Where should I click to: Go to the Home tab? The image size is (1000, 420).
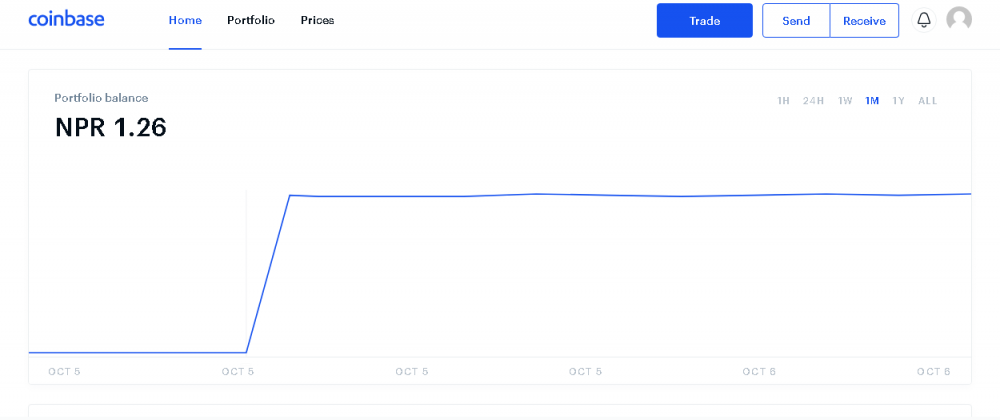coord(185,21)
